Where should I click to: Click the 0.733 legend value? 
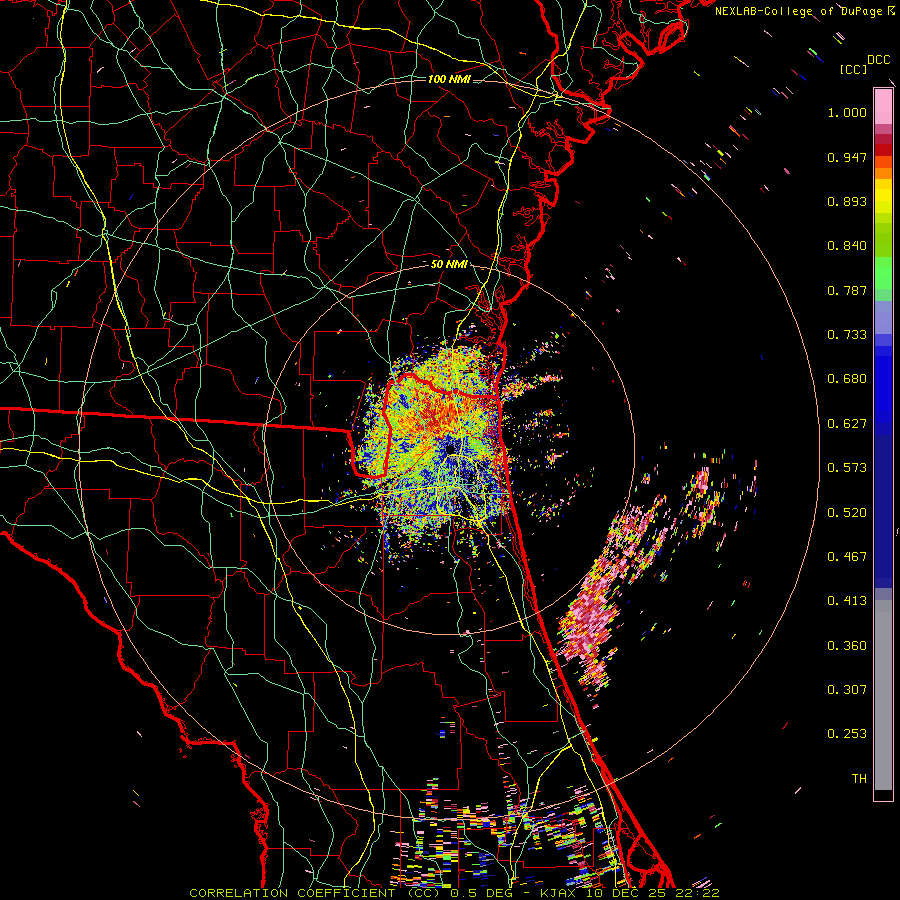[847, 335]
